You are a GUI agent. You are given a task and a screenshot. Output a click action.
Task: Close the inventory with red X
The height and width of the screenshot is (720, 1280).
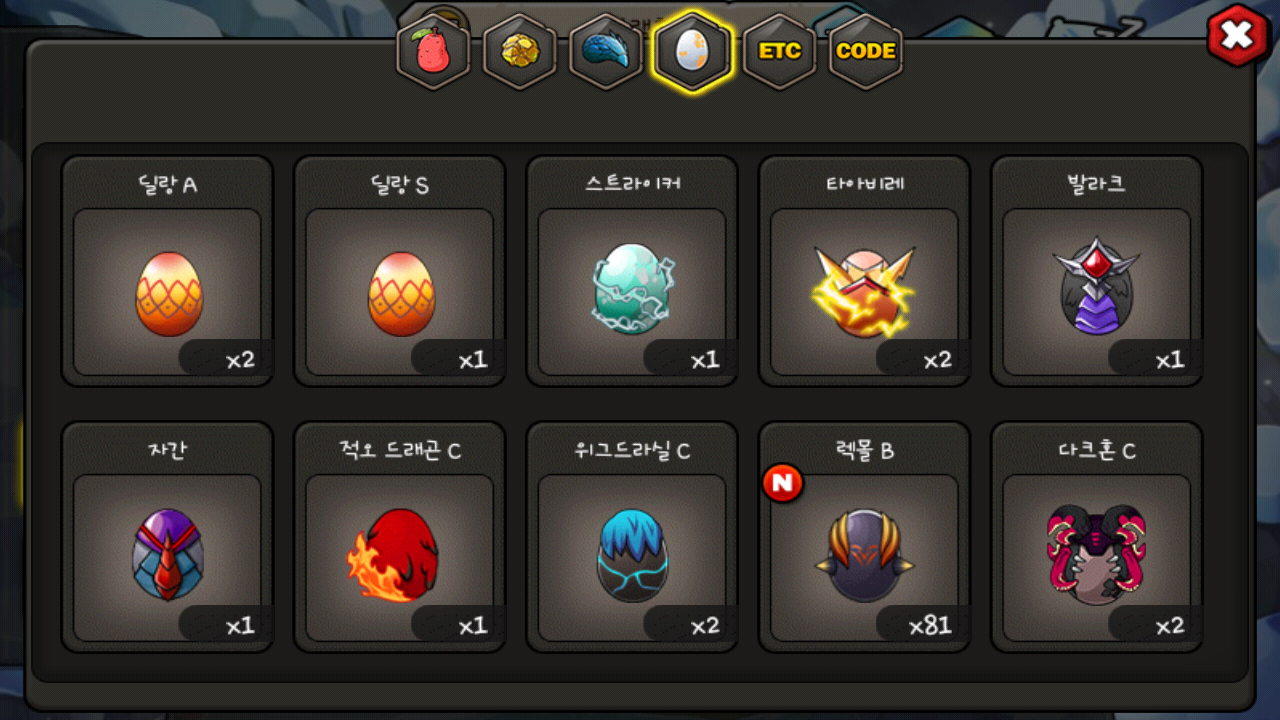tap(1237, 36)
